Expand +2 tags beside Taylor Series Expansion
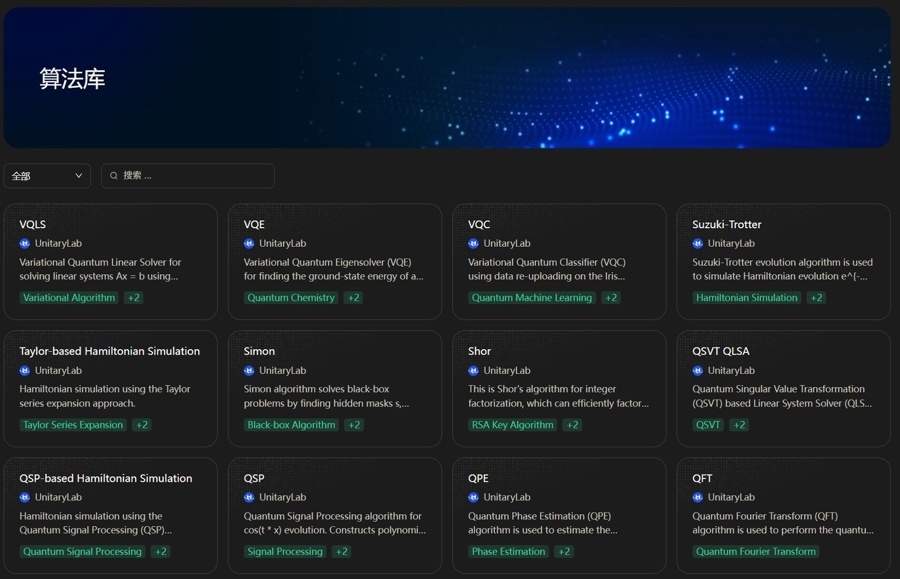Image resolution: width=900 pixels, height=579 pixels. (x=142, y=425)
